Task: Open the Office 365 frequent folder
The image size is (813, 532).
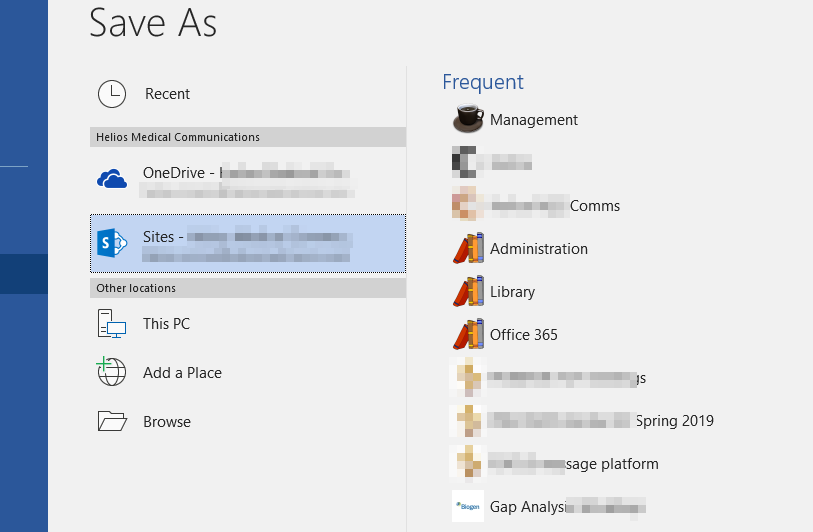Action: point(524,335)
